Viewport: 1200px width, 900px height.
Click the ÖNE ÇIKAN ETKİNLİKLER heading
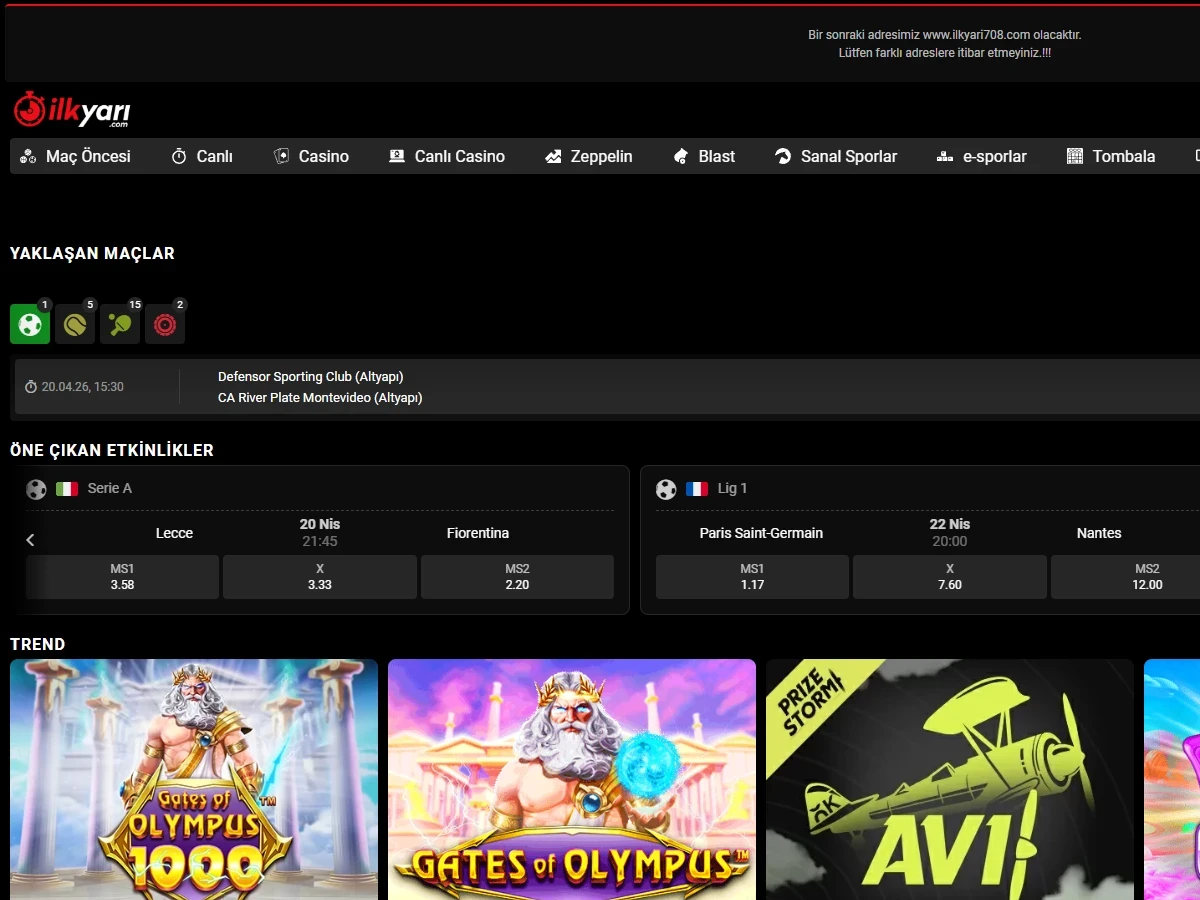point(112,451)
